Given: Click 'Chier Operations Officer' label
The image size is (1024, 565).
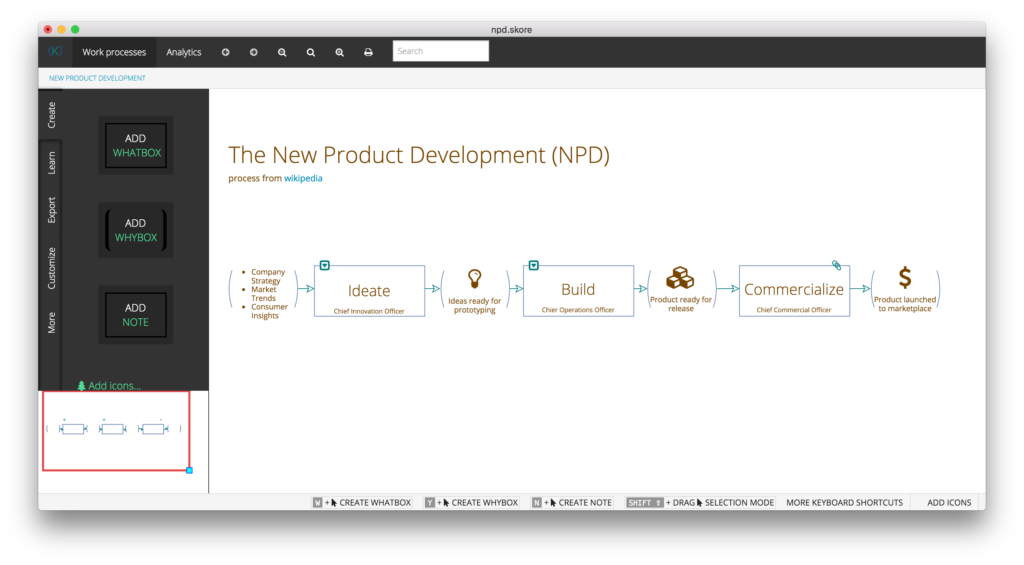Looking at the screenshot, I should coord(578,310).
